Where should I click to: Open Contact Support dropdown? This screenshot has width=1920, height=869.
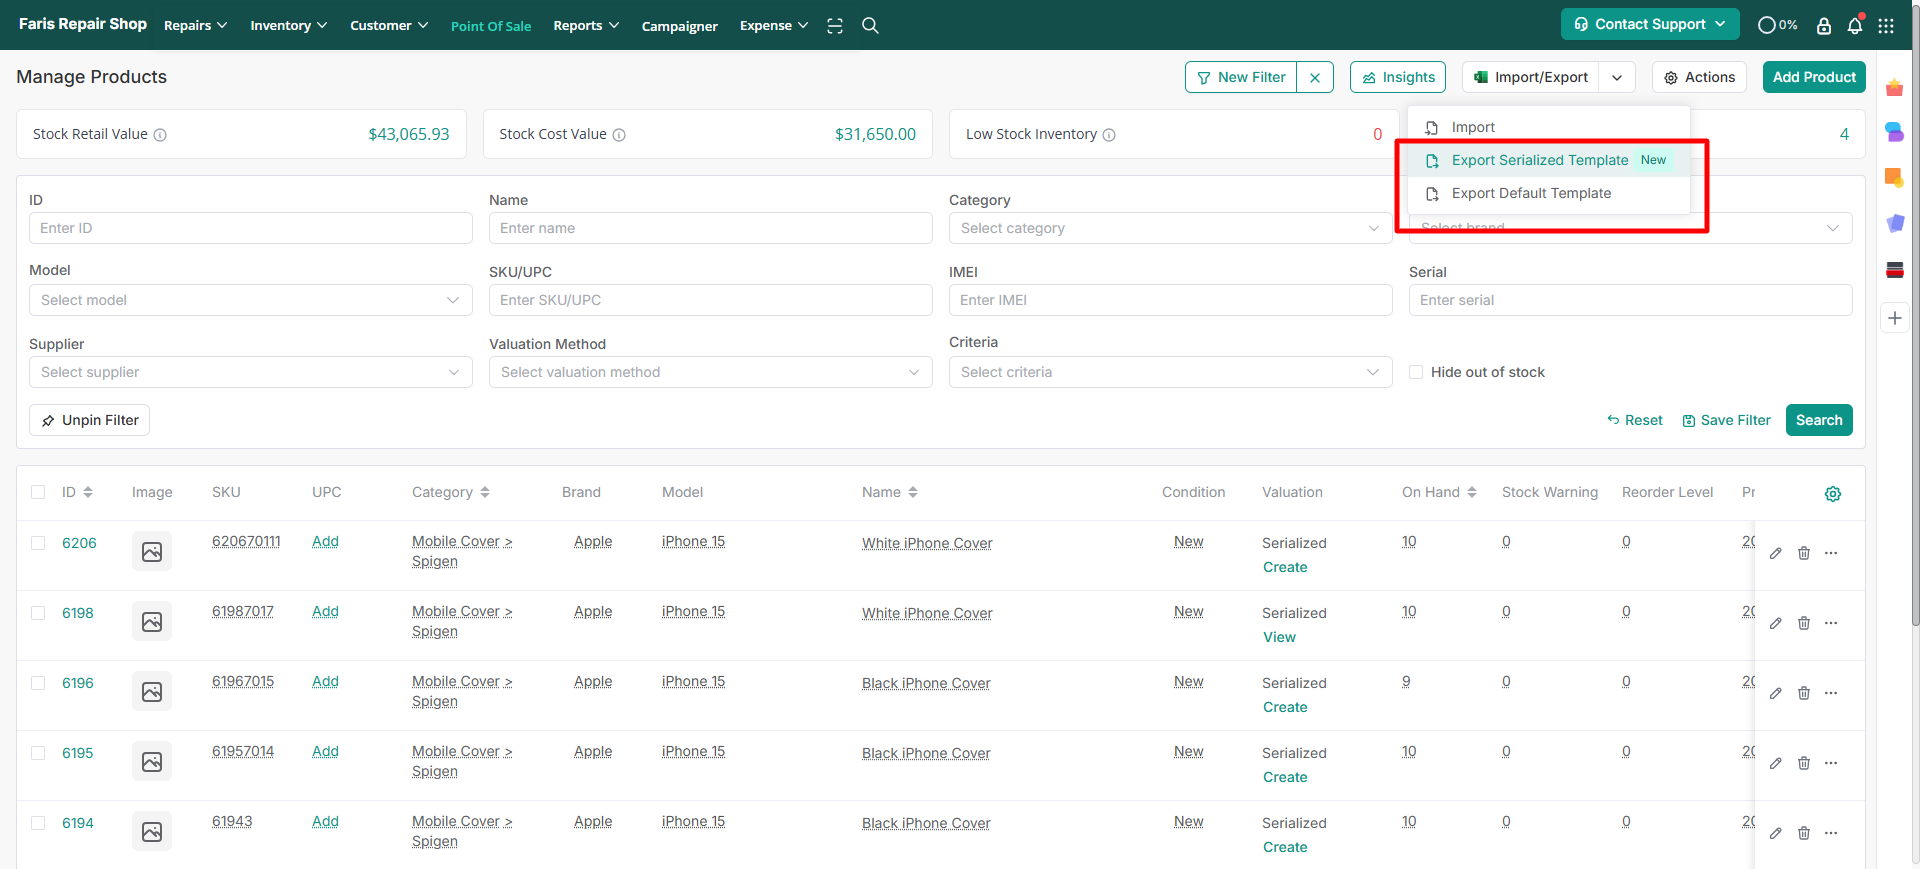1650,24
